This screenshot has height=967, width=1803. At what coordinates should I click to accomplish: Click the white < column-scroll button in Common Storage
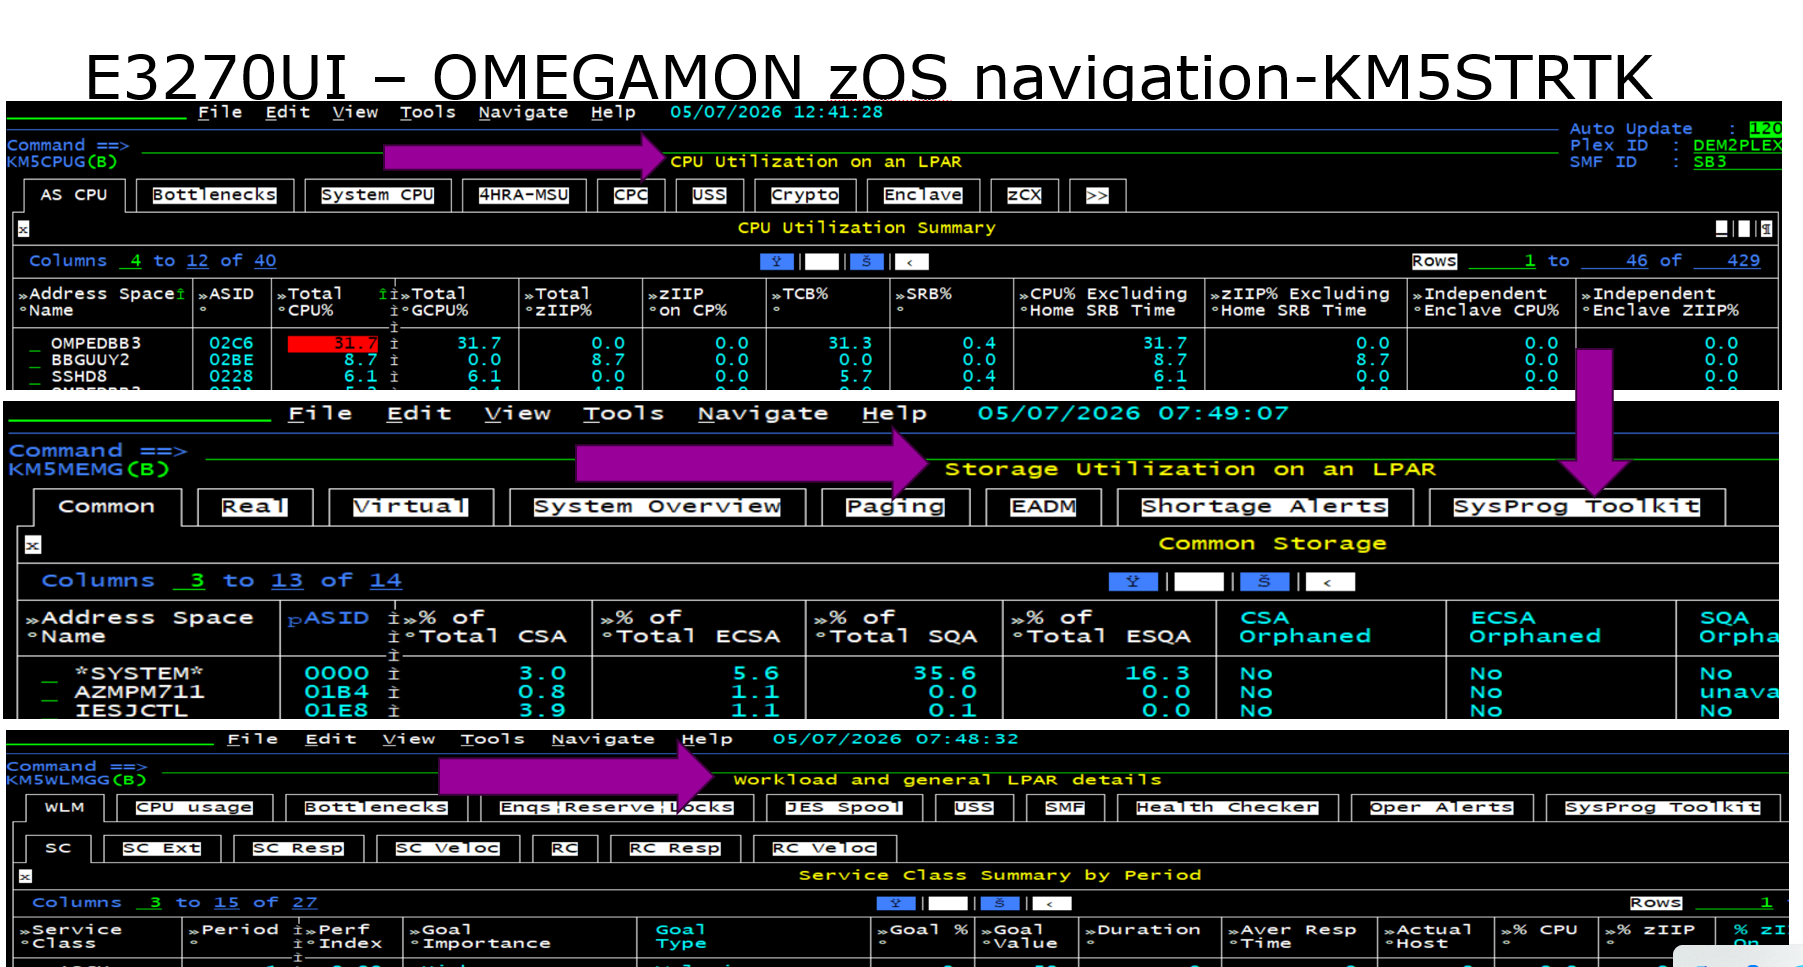tap(1330, 581)
